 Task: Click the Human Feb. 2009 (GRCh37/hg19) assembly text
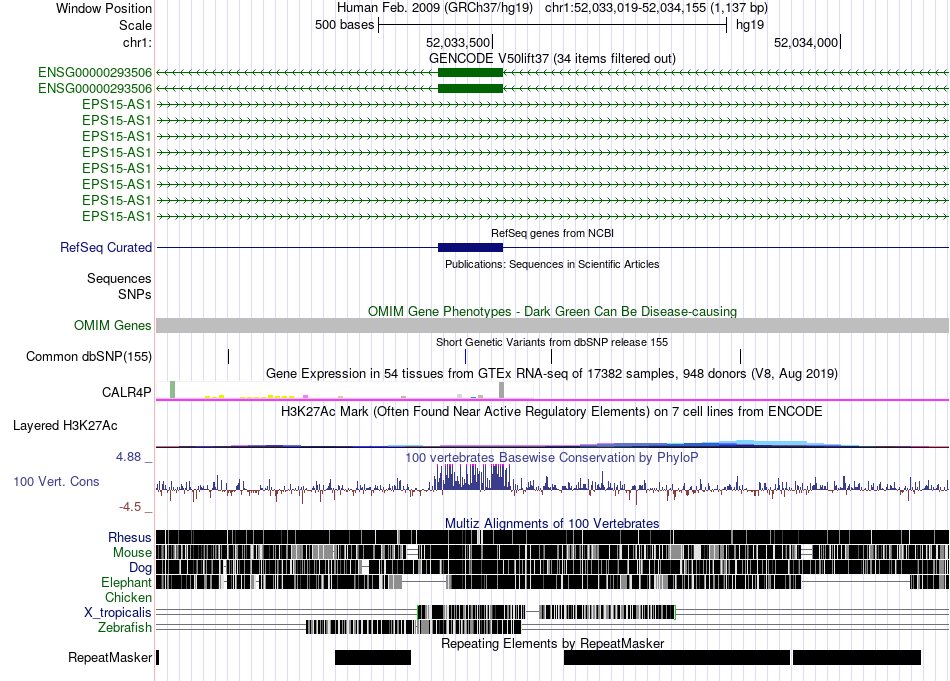(x=434, y=8)
